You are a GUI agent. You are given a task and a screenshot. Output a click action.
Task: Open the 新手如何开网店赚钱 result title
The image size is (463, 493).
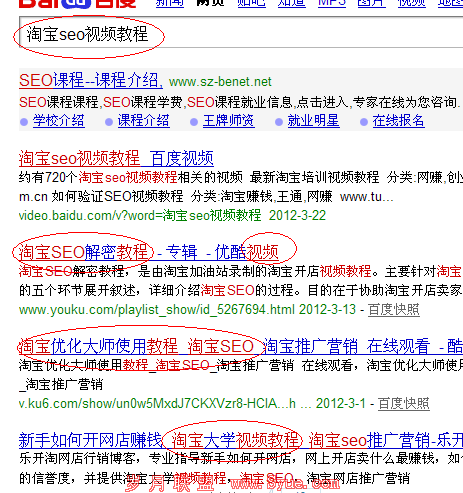[x=241, y=440]
